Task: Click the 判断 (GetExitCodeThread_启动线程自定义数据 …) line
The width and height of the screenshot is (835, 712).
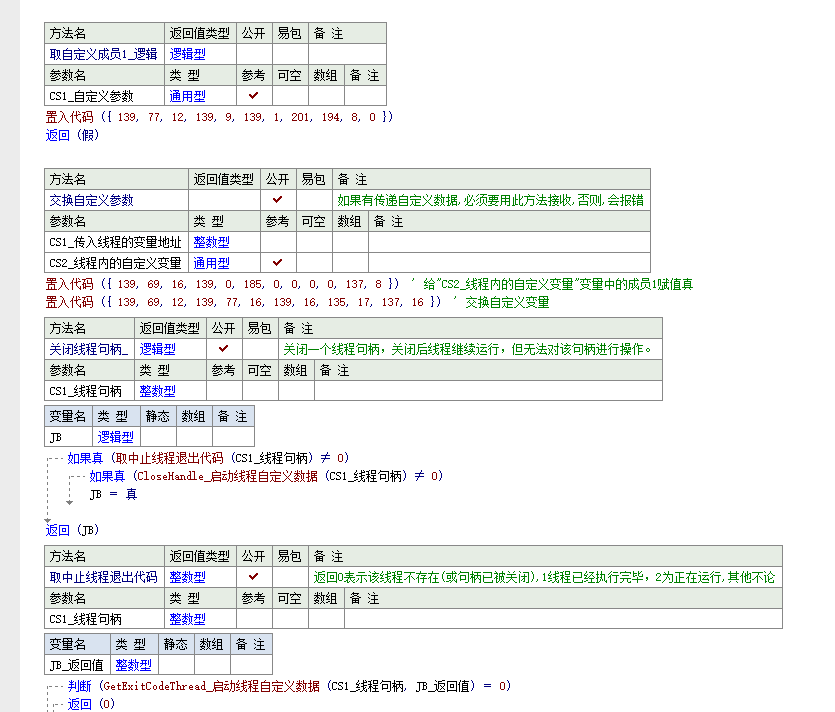Action: point(289,686)
